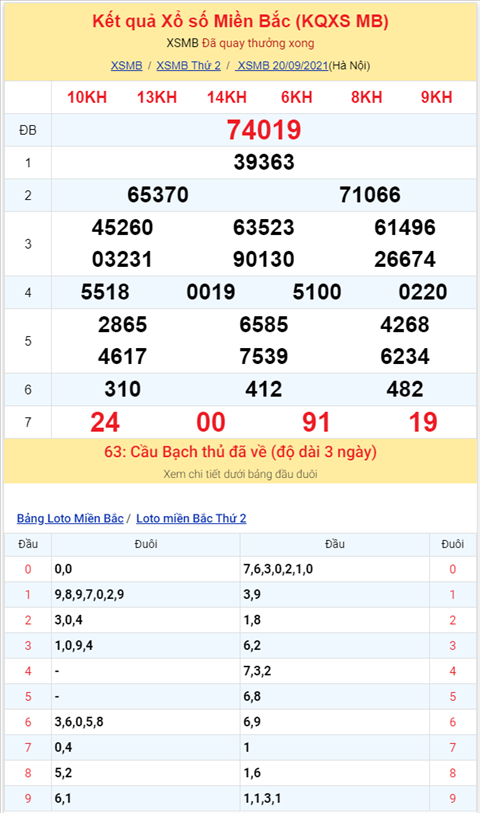The height and width of the screenshot is (813, 480).
Task: Click the ĐB row label
Action: coord(28,130)
